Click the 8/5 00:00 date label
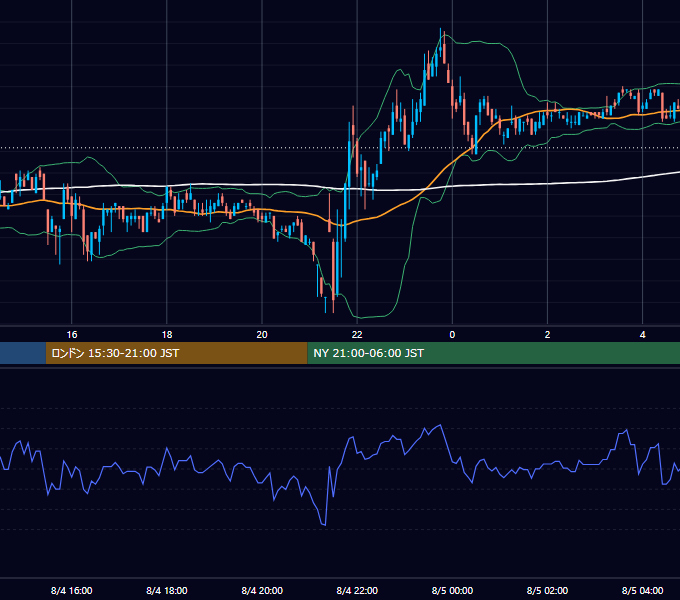 (x=452, y=590)
